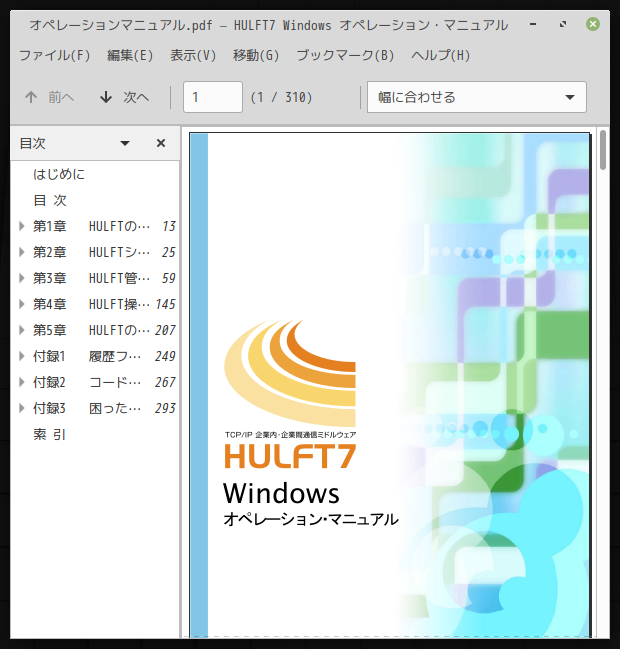The width and height of the screenshot is (620, 649).
Task: Click the HULFT7 logo on the cover page
Action: tap(290, 393)
